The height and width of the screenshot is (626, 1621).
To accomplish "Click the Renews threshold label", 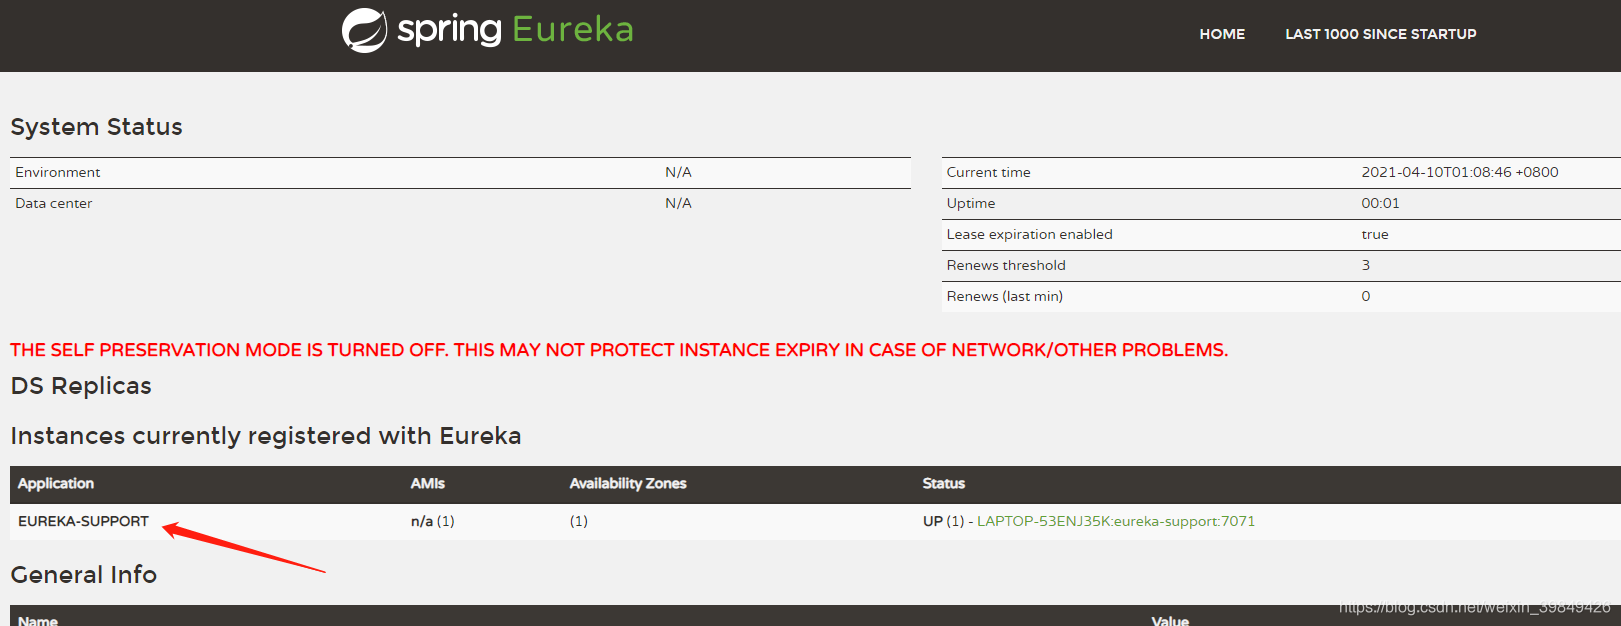I will click(1006, 265).
